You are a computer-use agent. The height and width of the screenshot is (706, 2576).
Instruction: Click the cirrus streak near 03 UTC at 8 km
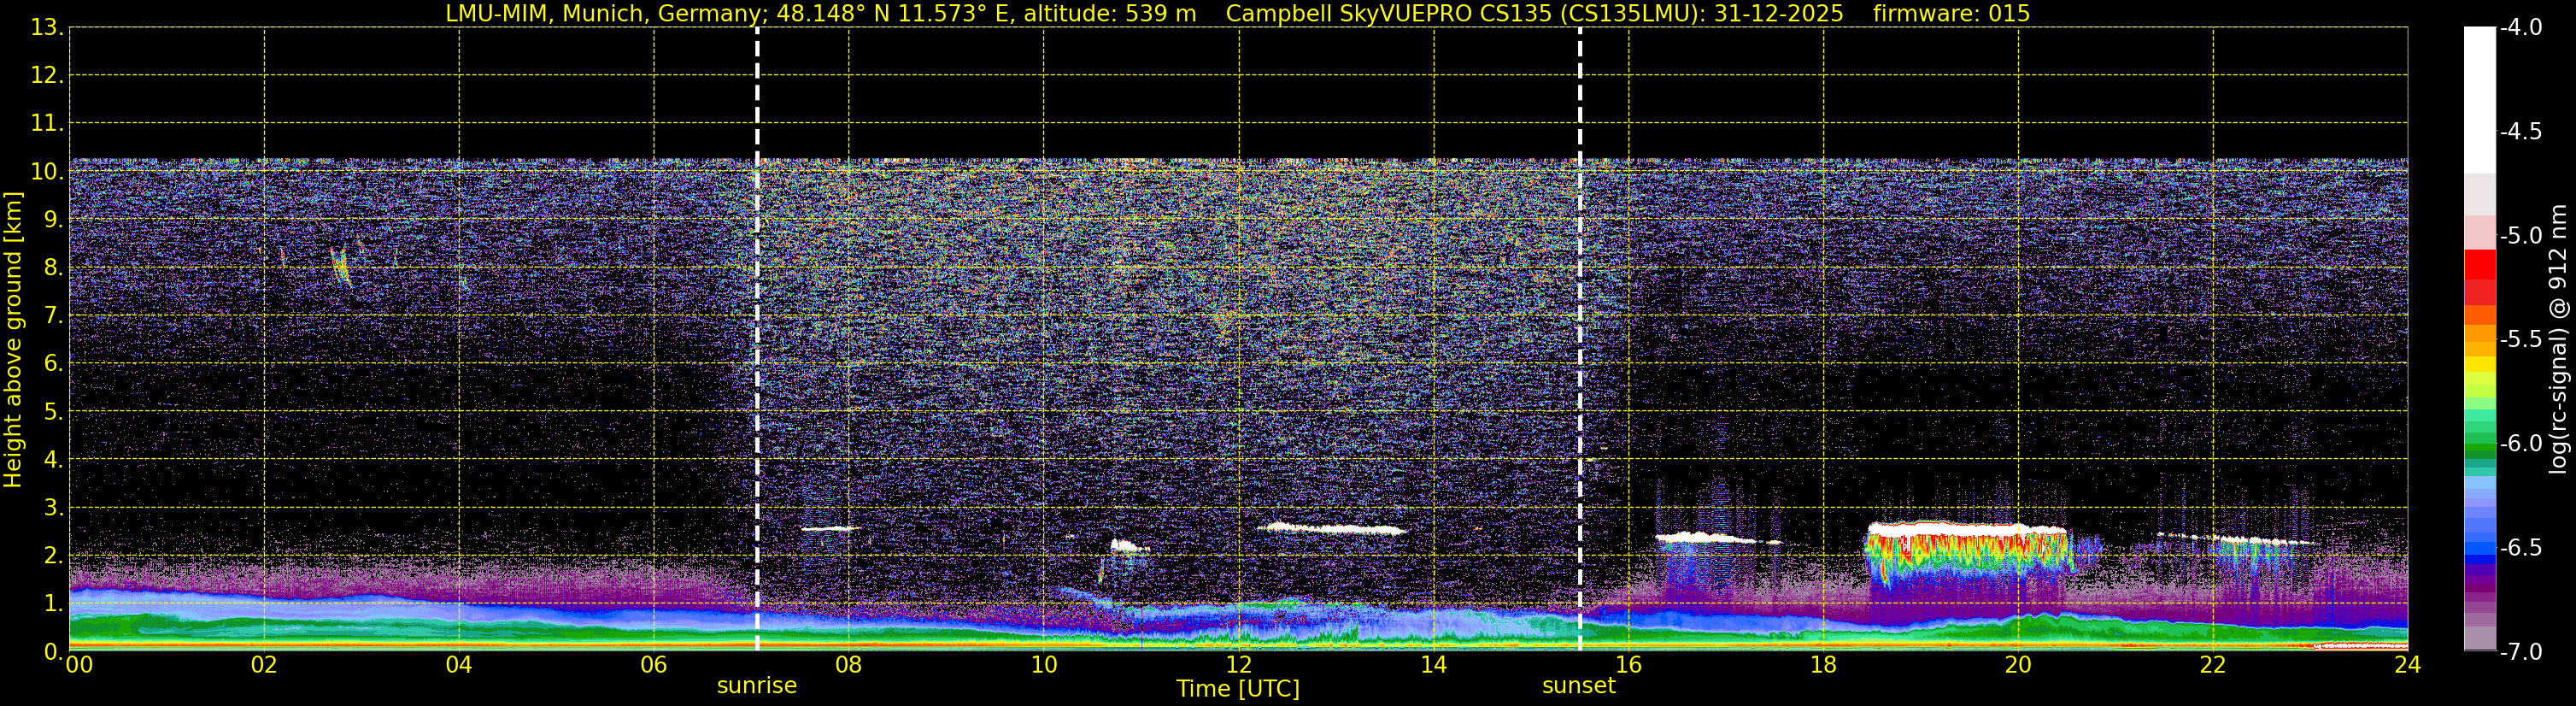pyautogui.click(x=341, y=266)
